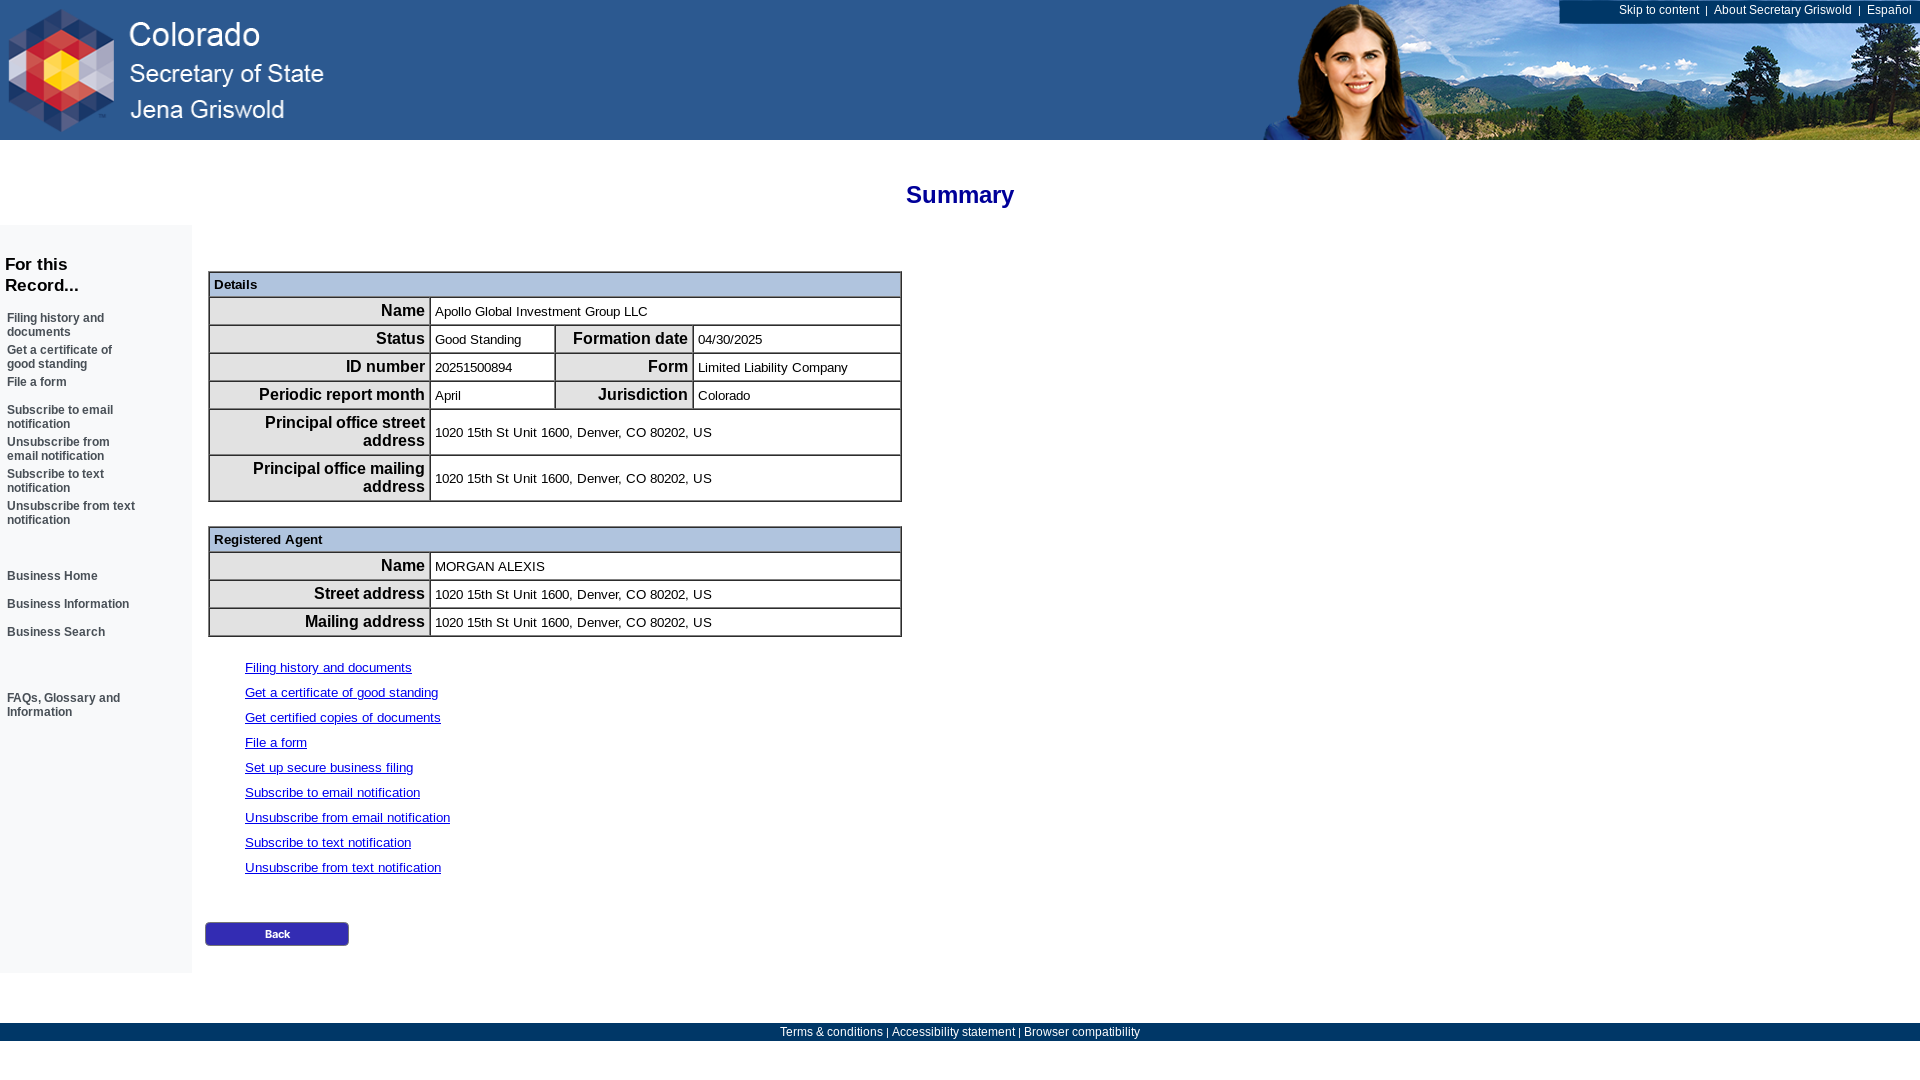1920x1080 pixels.
Task: Switch site language to Español
Action: point(1888,10)
